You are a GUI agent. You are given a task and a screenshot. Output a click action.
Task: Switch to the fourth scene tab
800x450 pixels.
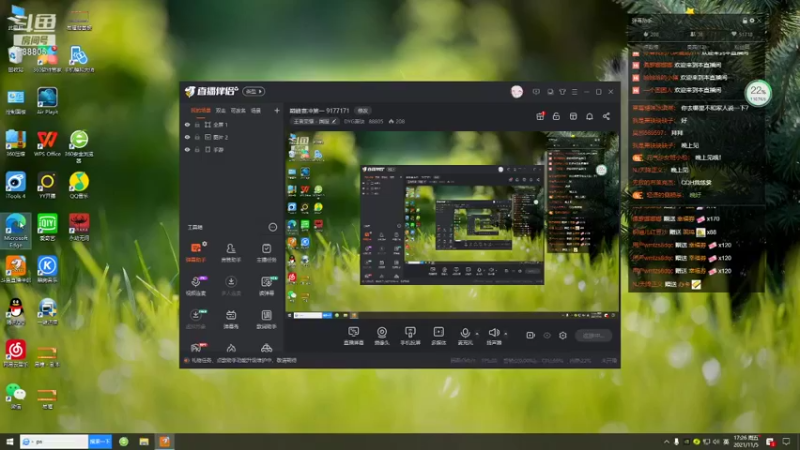coord(256,110)
